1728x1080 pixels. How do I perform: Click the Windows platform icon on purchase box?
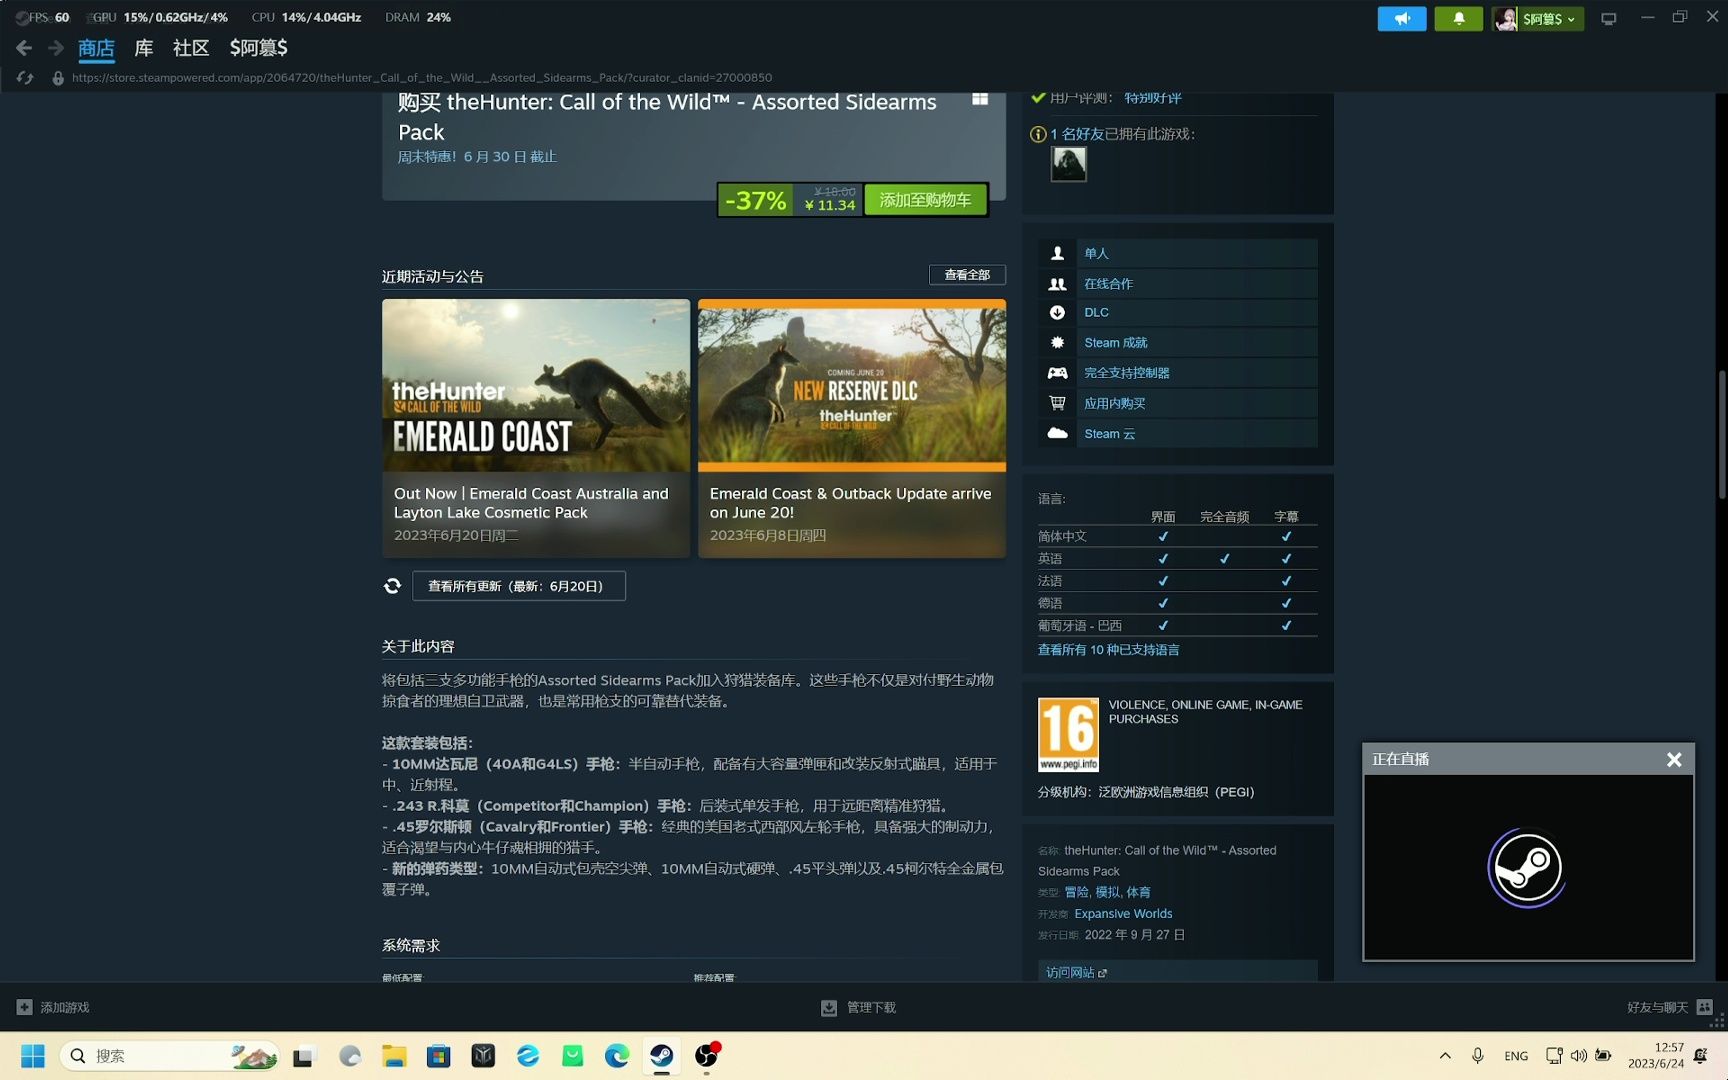pos(980,99)
